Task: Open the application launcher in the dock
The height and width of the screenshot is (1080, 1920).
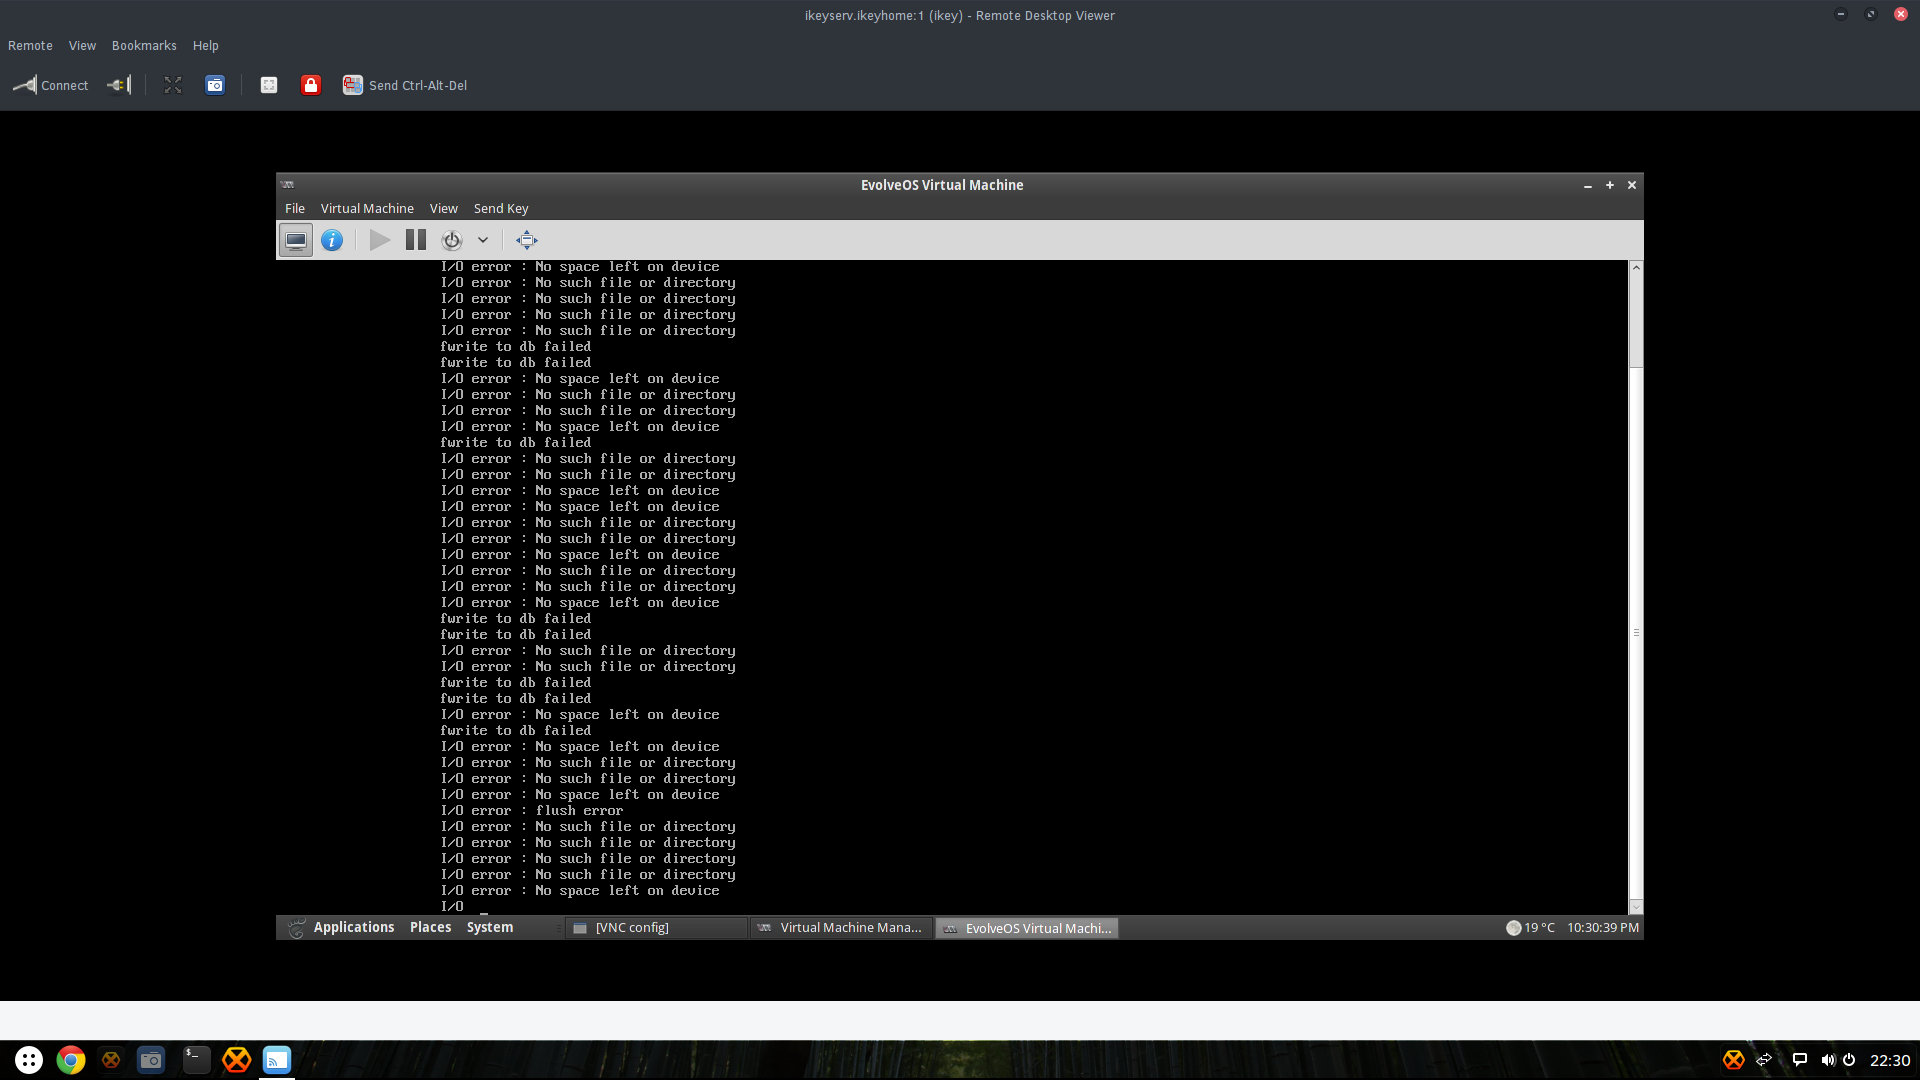Action: (x=29, y=1060)
